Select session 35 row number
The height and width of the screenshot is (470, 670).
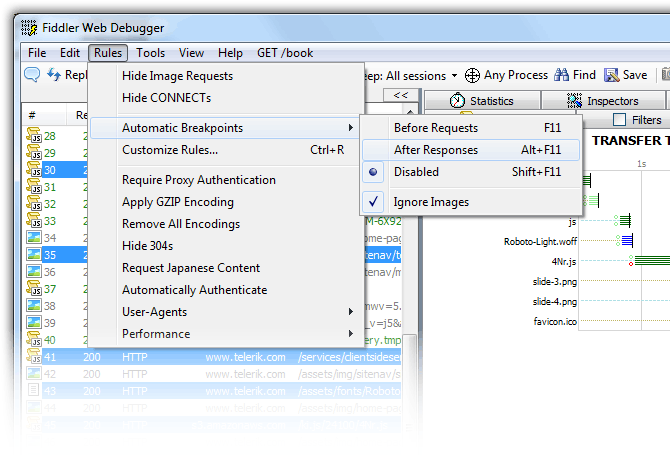(x=50, y=255)
